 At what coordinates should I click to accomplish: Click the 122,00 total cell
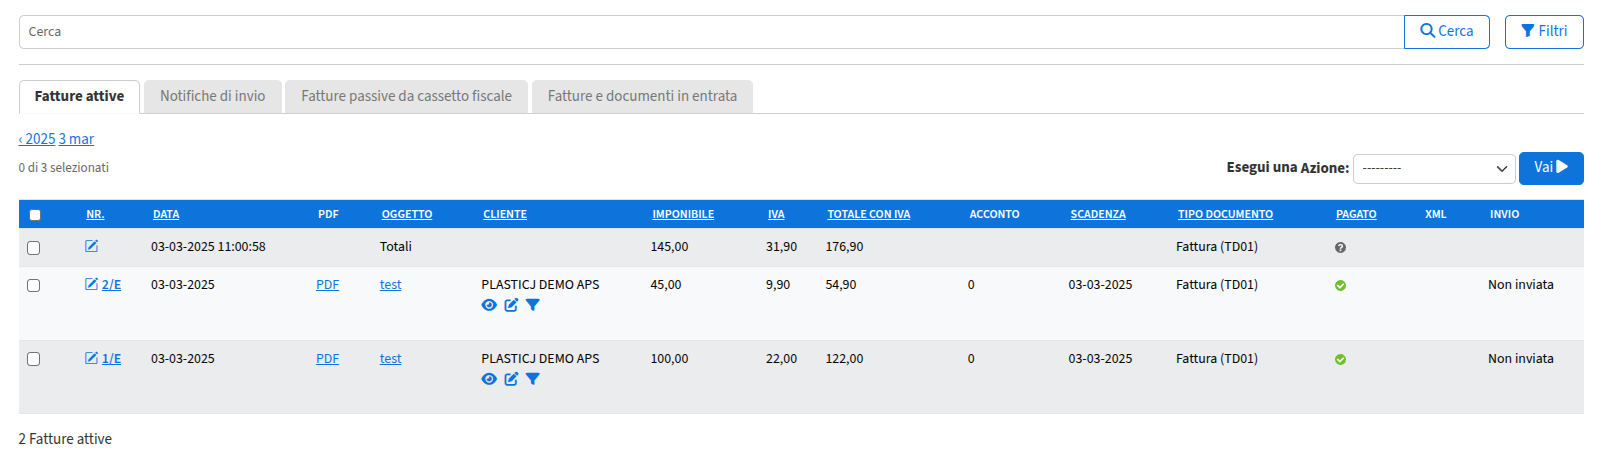844,358
